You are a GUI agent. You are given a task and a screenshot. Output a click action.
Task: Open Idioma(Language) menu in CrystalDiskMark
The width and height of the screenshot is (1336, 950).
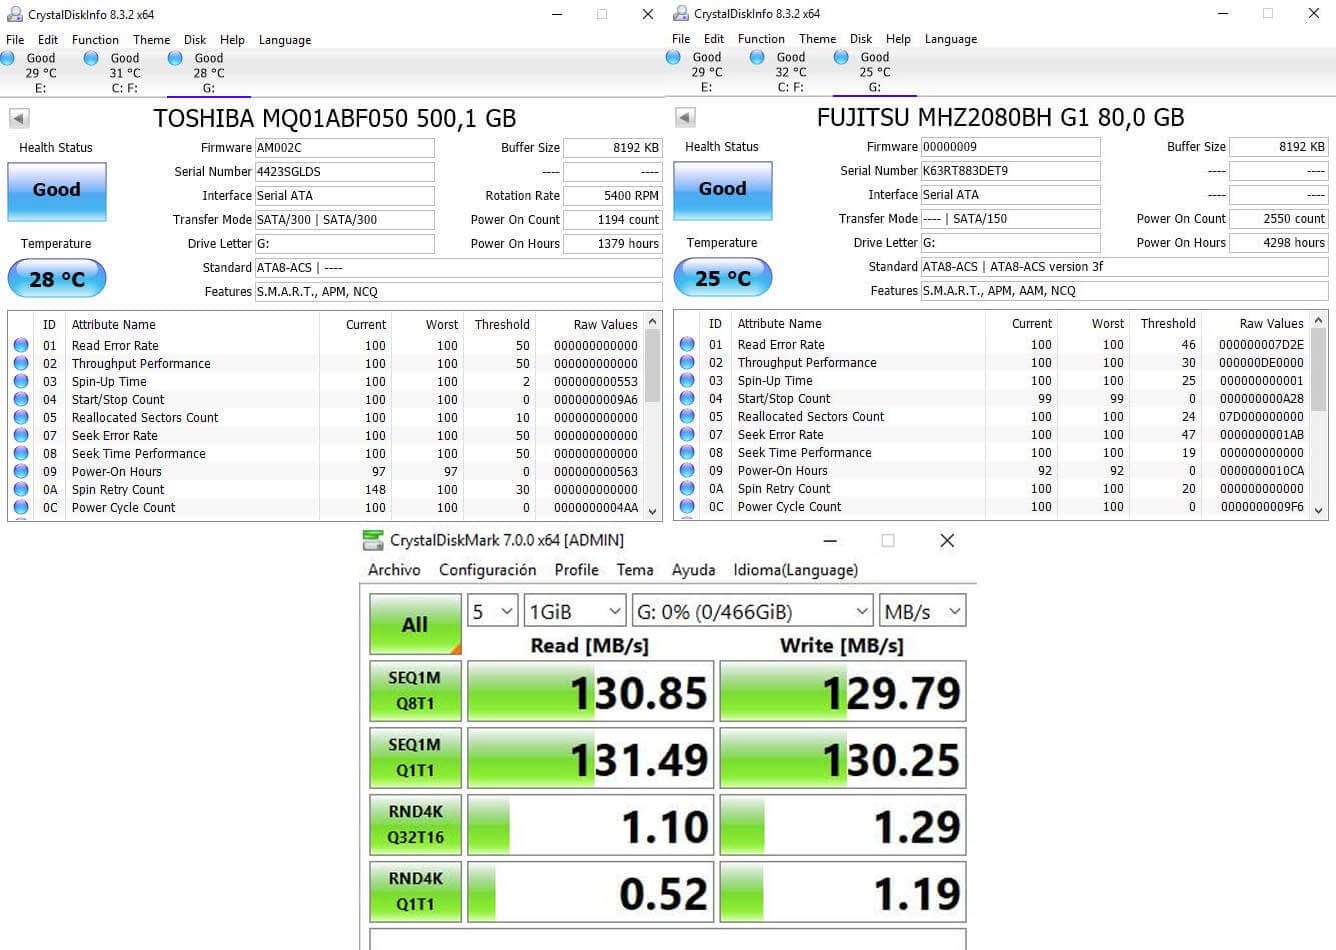[796, 570]
